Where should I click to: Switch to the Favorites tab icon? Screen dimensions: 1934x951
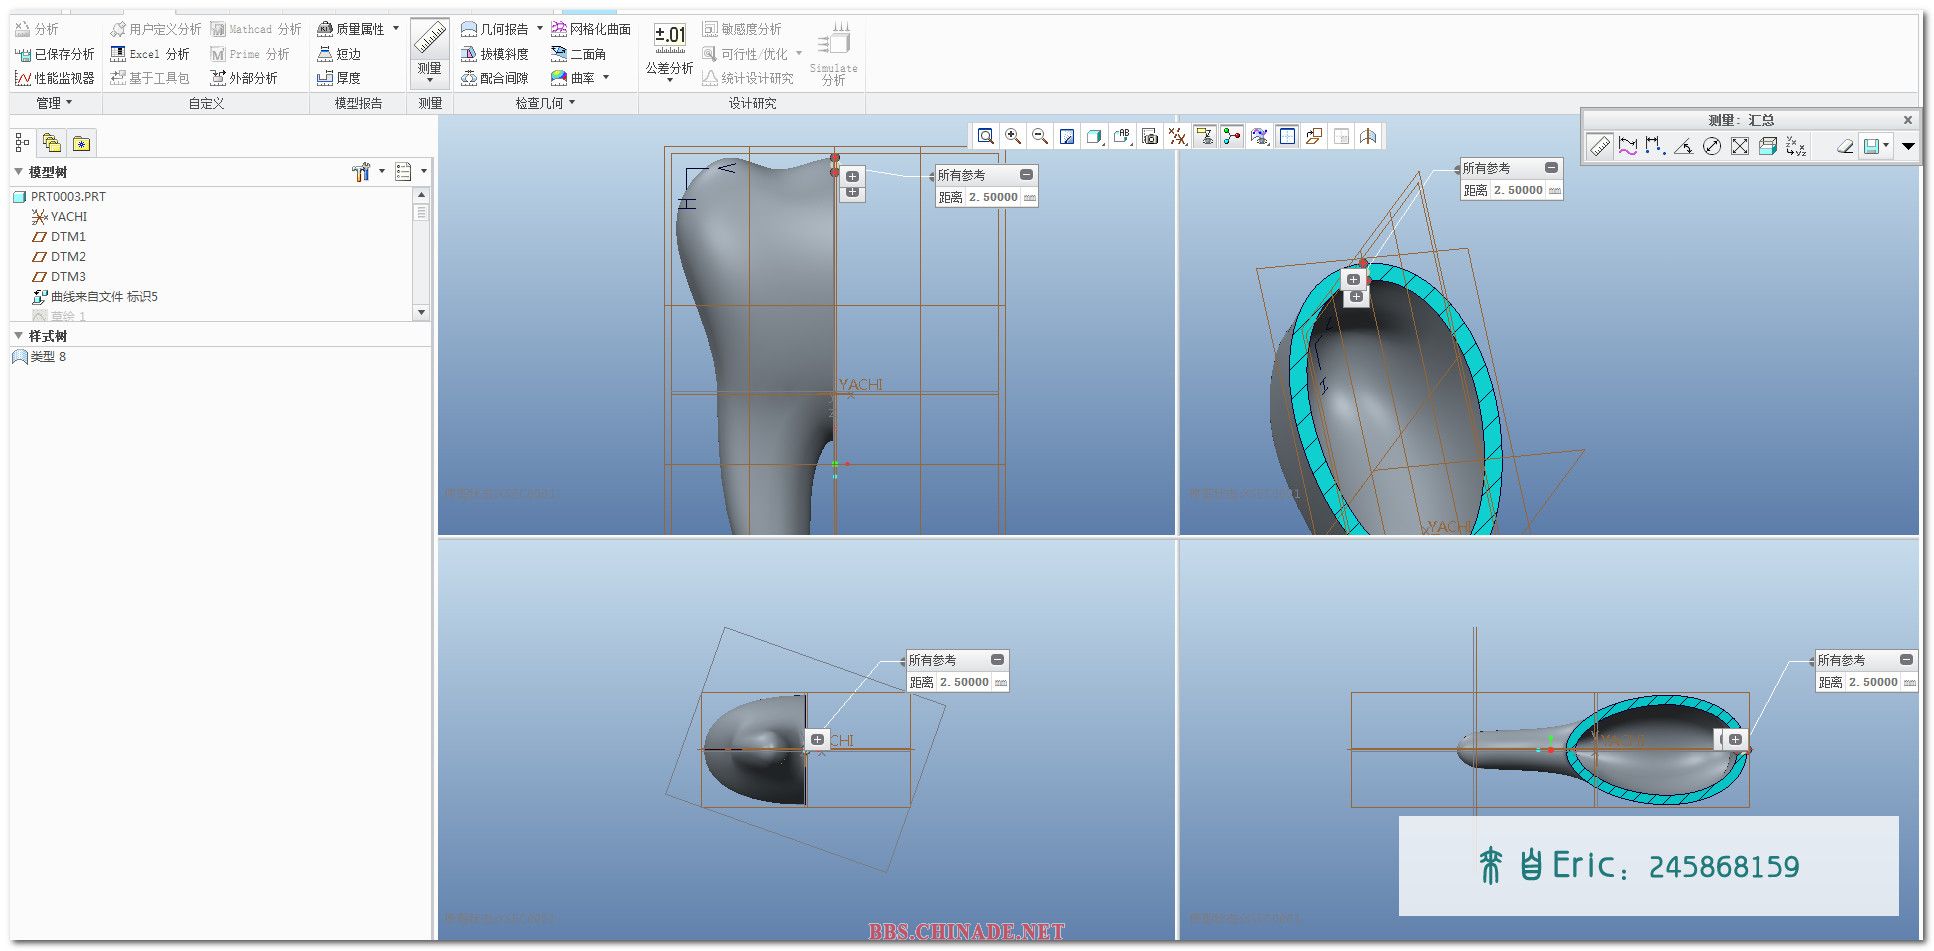82,143
